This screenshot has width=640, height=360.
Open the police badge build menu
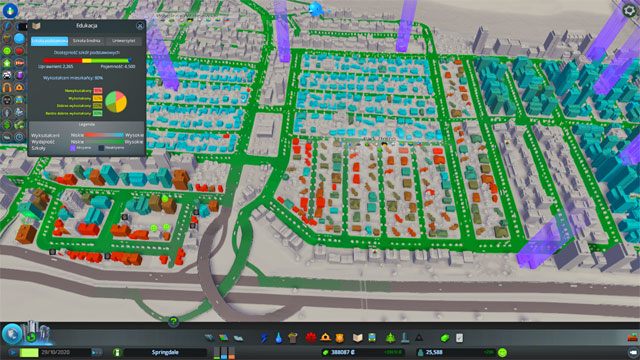pos(340,338)
